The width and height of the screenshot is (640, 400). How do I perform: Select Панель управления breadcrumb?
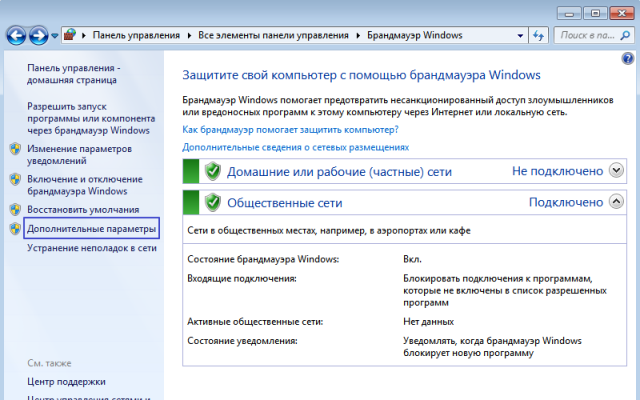tap(136, 36)
